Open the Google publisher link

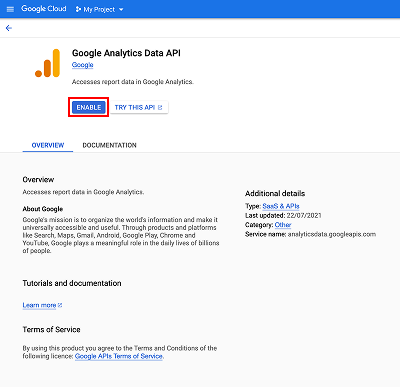point(82,65)
